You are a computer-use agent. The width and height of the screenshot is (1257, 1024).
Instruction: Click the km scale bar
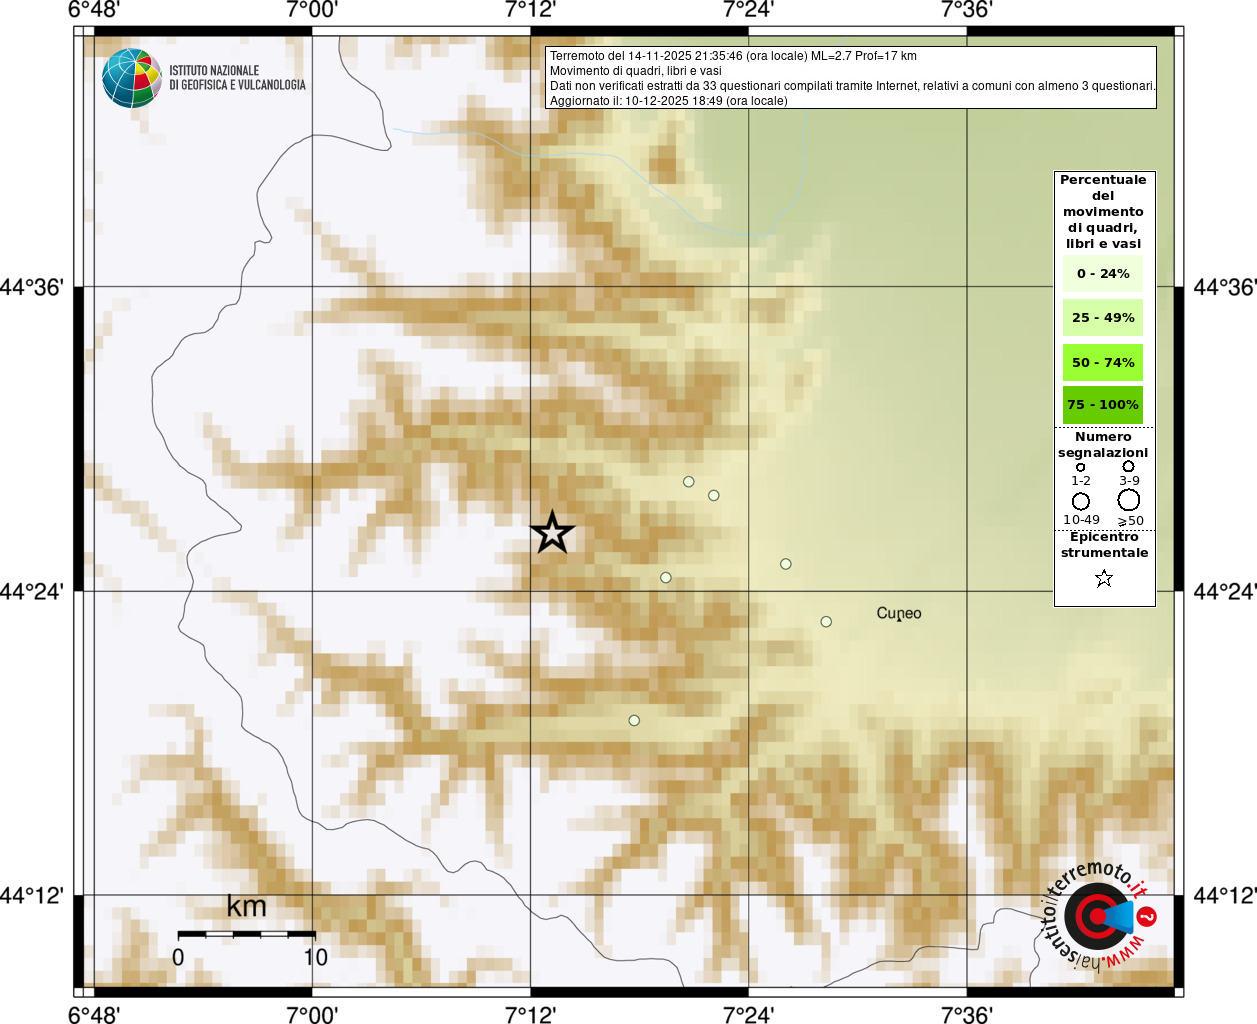pyautogui.click(x=247, y=934)
